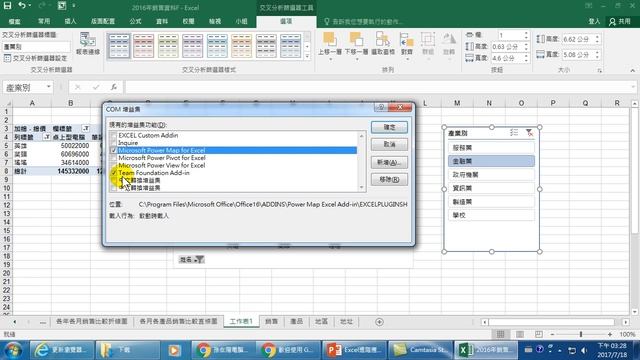Screen dimensions: 640x360
Task: Open Internet Explorer from the taskbar
Action: 61,350
